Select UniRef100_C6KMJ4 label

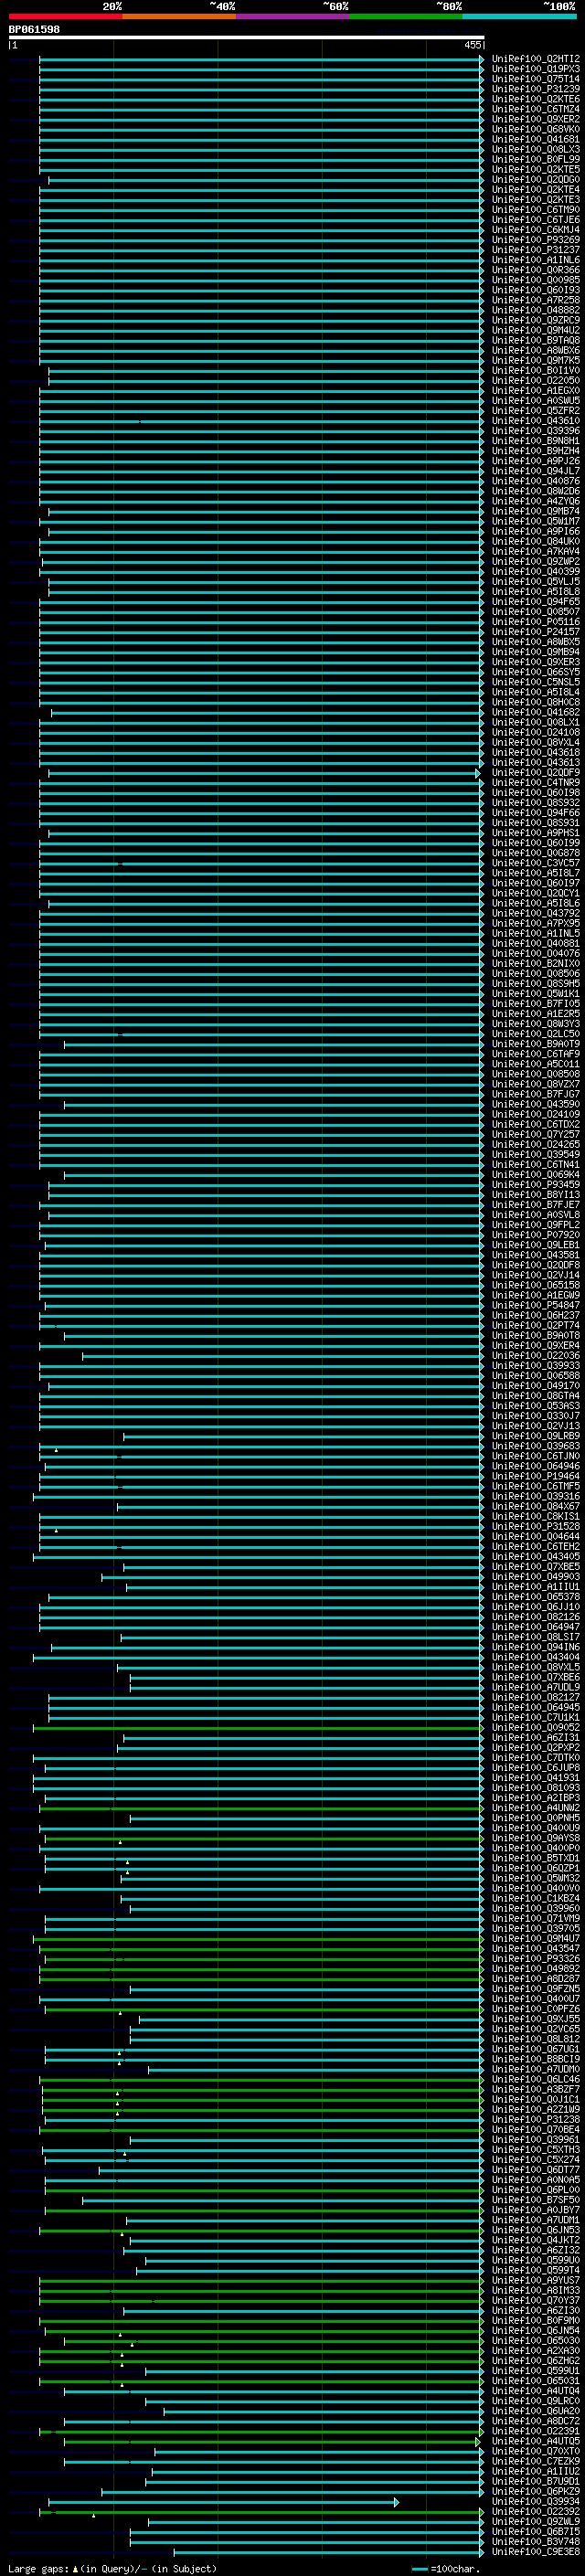[536, 230]
